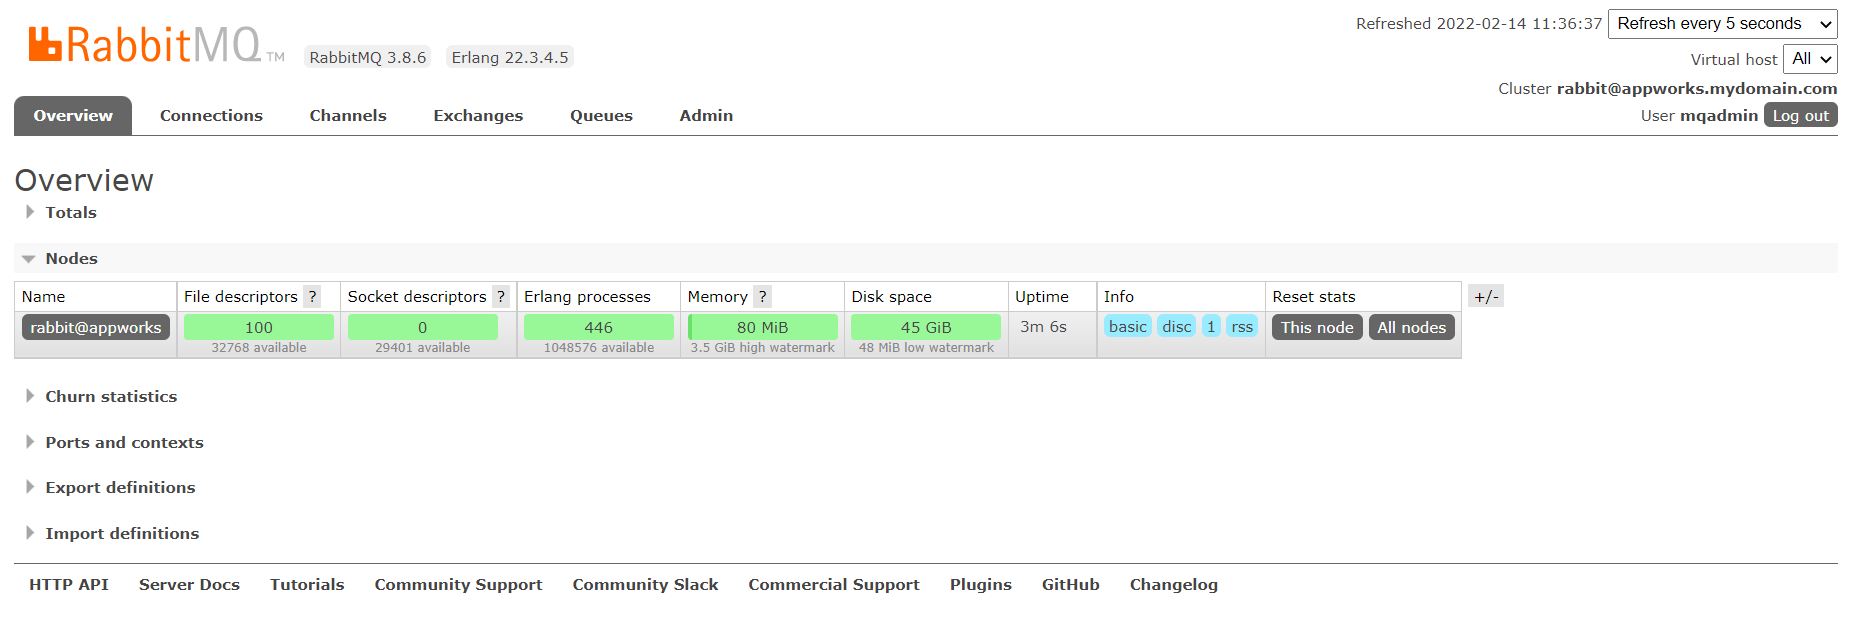Click the RabbitMQ logo
The image size is (1857, 626).
coord(145,45)
